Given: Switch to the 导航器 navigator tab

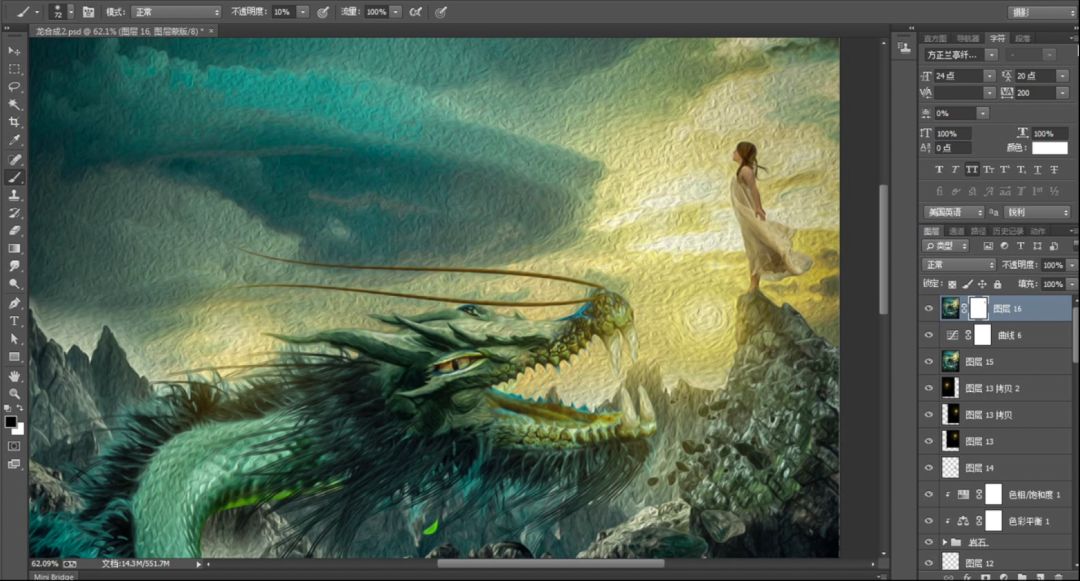Looking at the screenshot, I should (968, 39).
